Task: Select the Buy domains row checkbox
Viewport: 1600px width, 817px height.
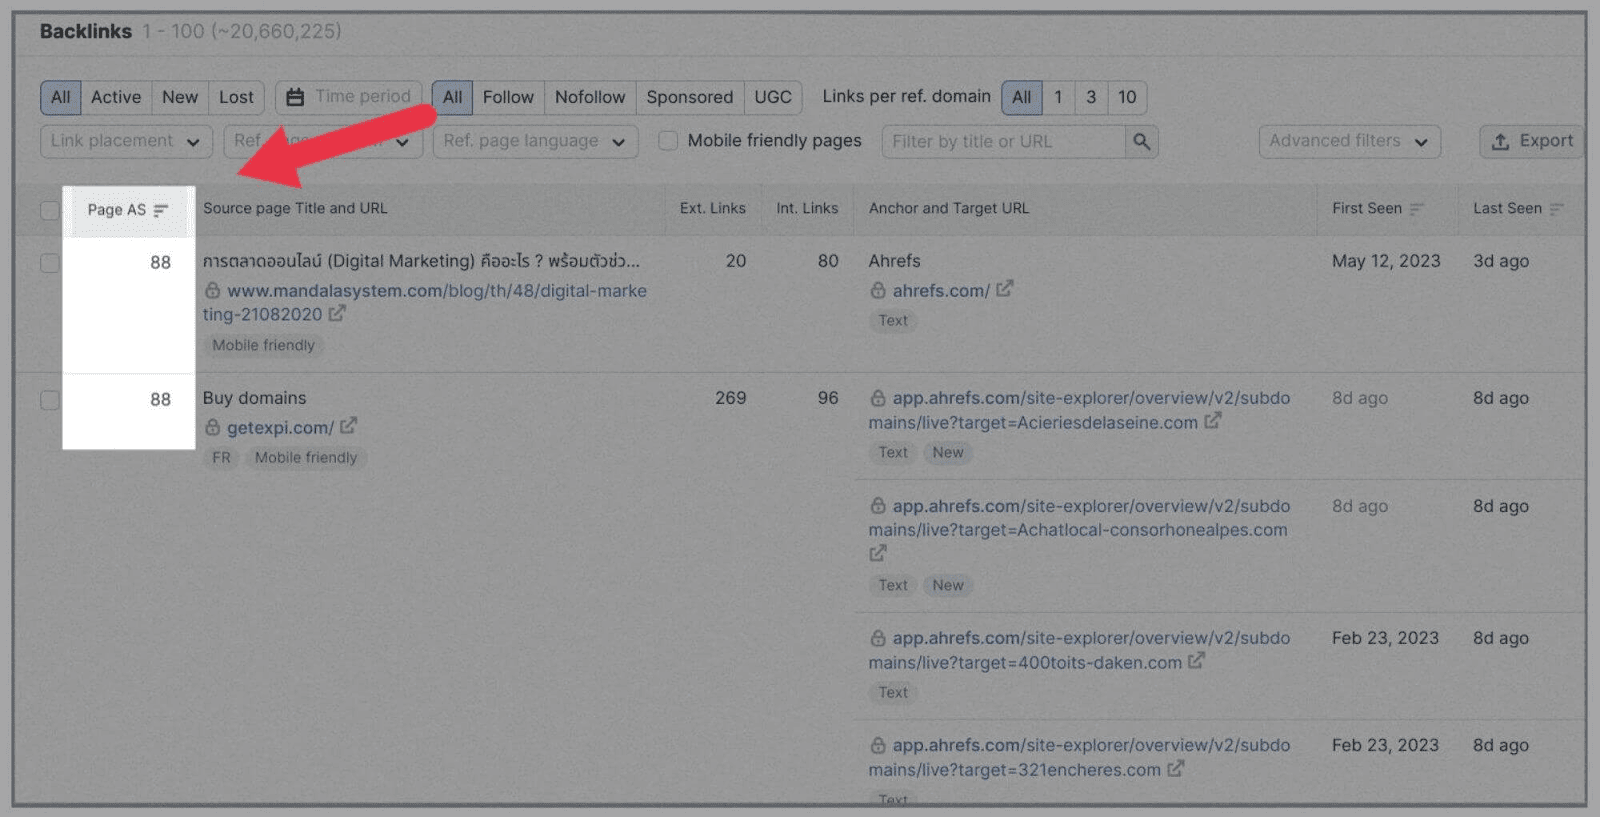Action: 49,400
